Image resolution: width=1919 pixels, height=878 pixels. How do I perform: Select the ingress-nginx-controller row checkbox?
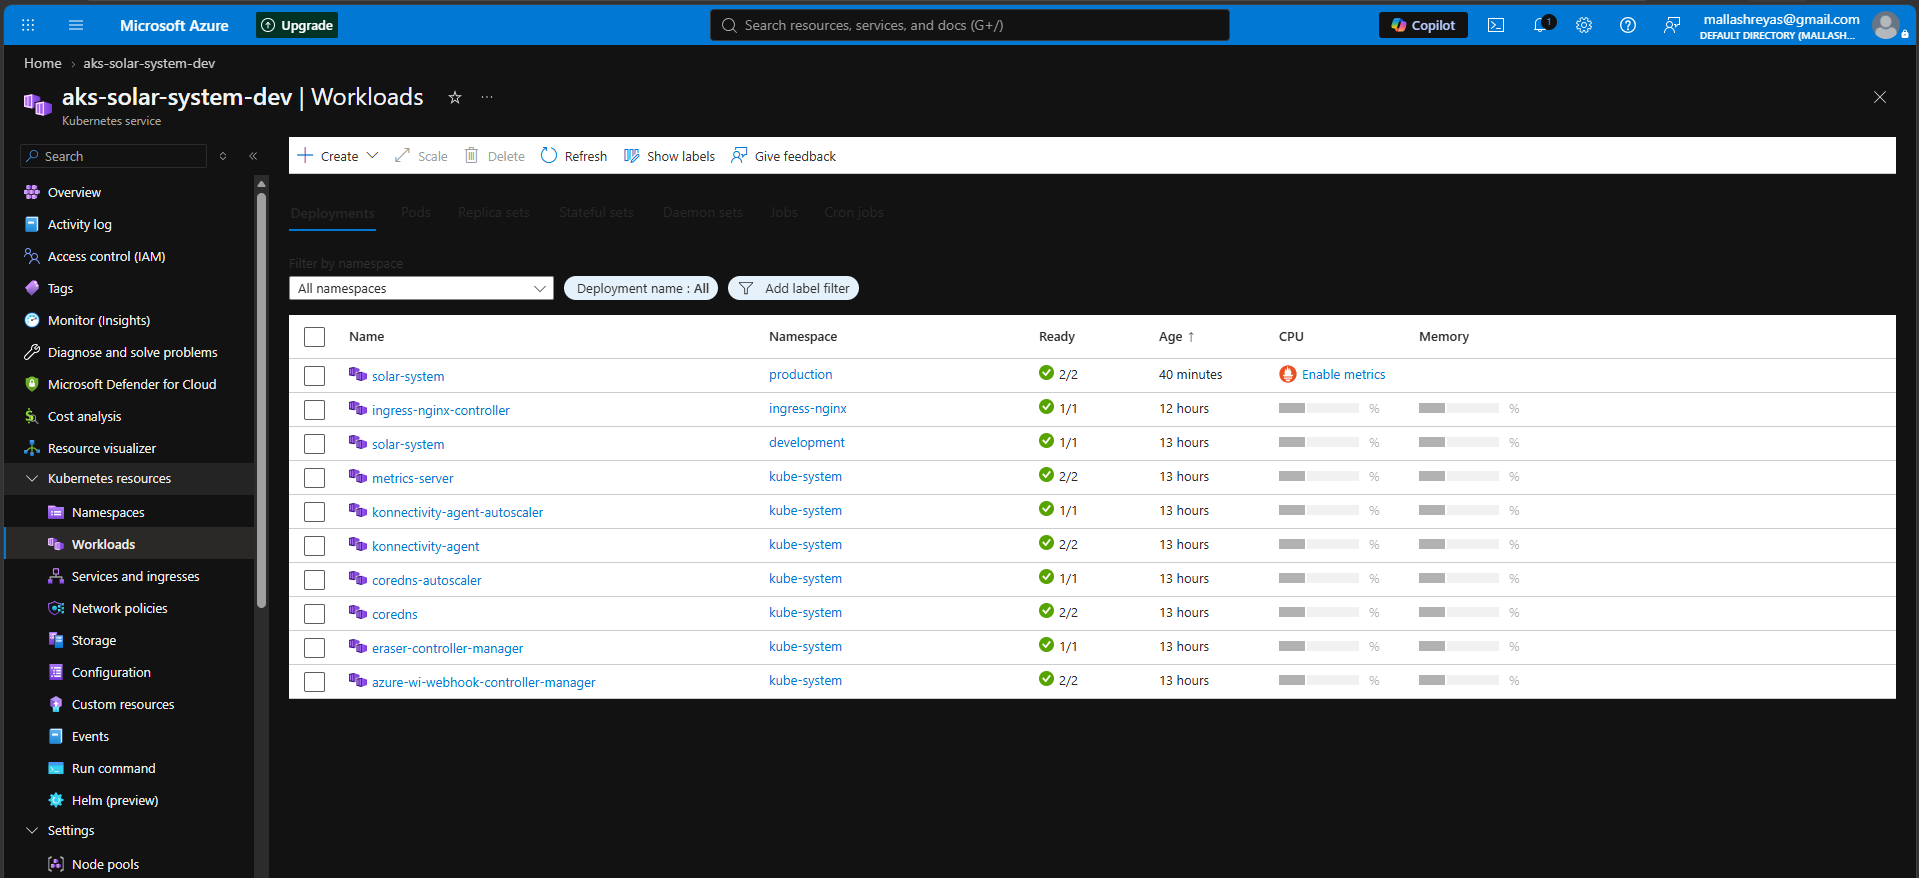pyautogui.click(x=315, y=410)
